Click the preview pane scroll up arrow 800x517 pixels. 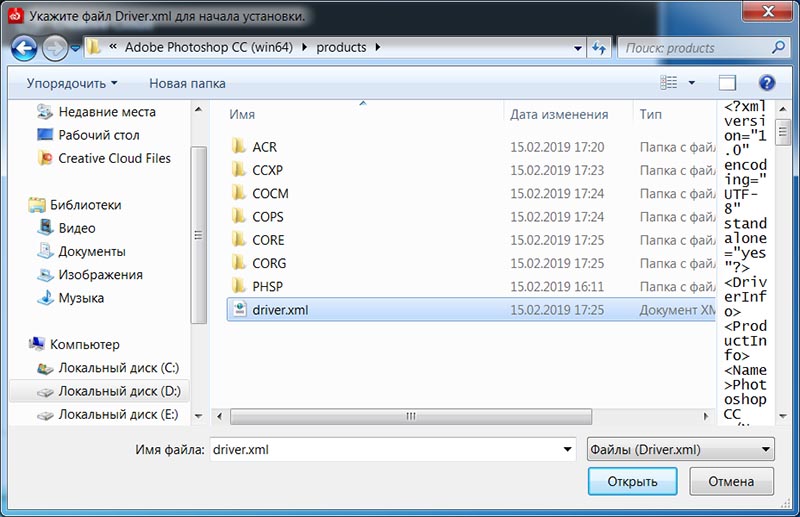coord(783,109)
